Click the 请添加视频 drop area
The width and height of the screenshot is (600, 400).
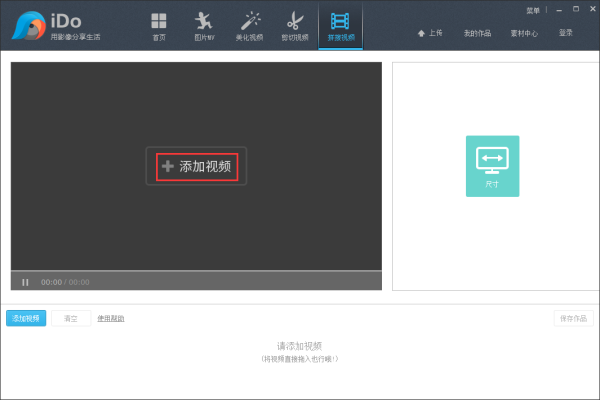(x=300, y=351)
